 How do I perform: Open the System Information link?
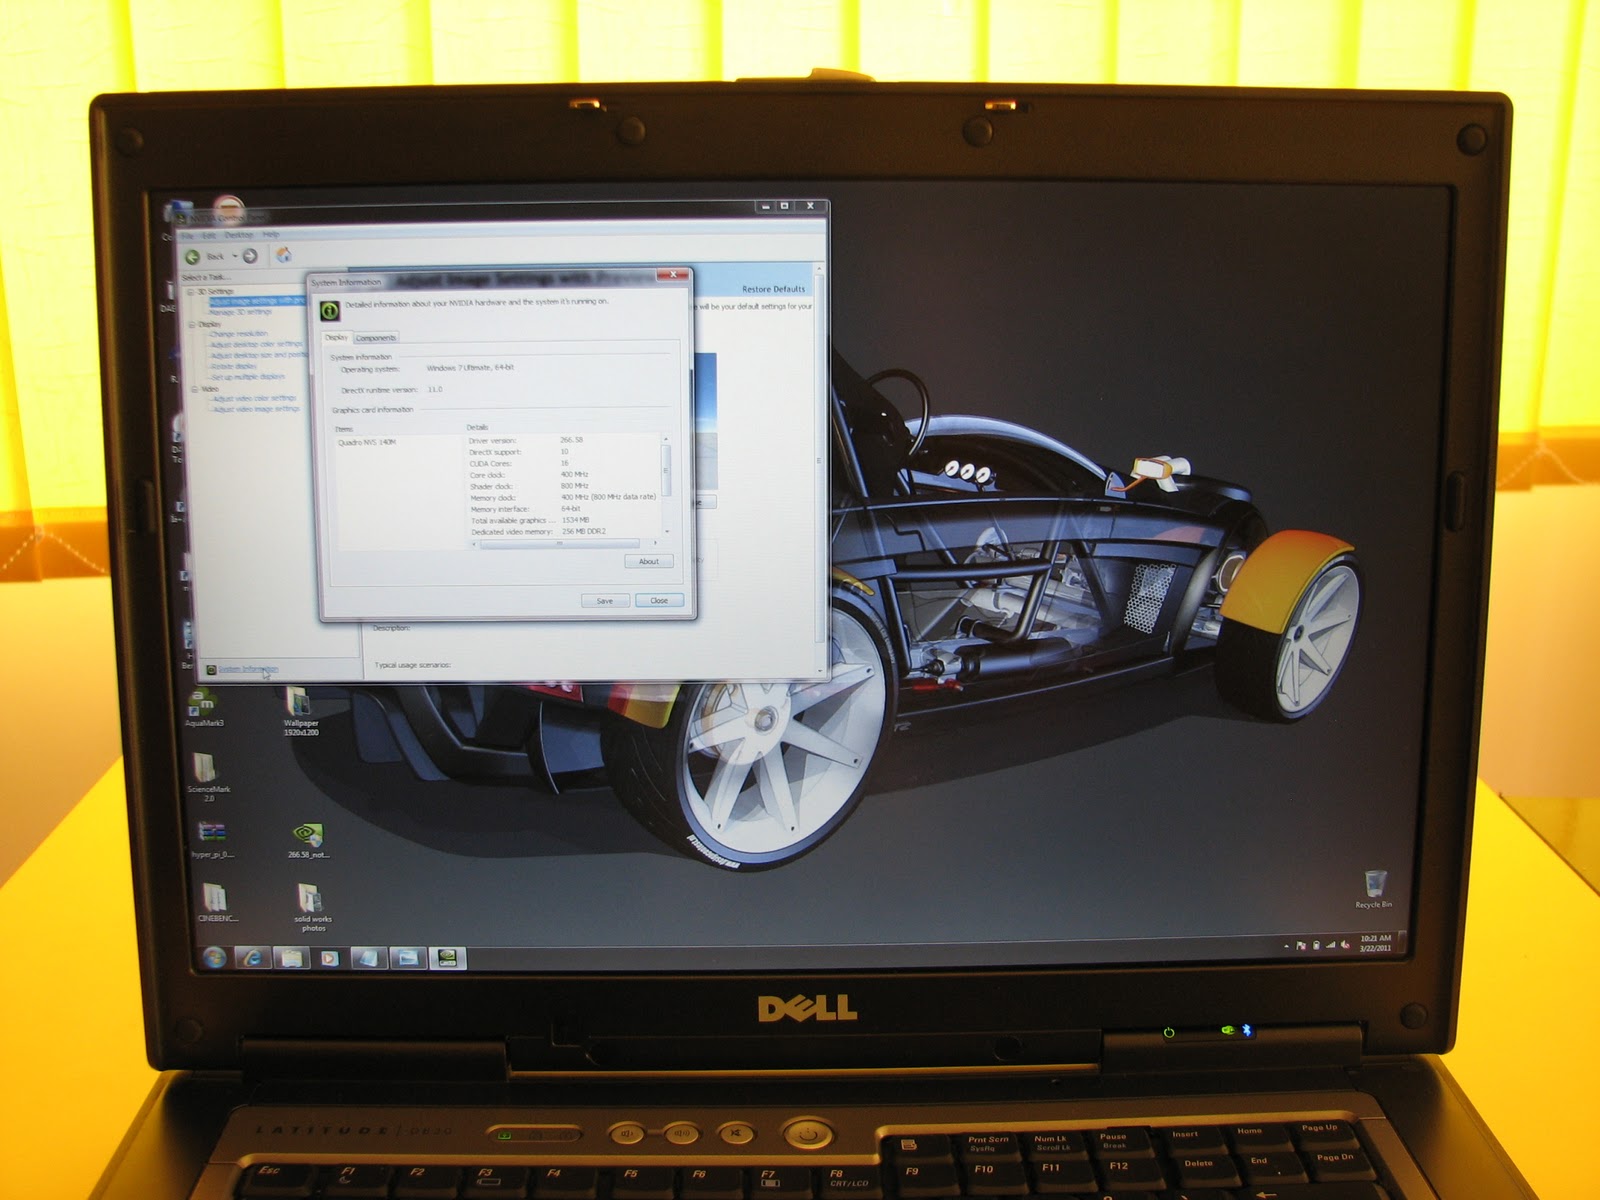pos(249,669)
